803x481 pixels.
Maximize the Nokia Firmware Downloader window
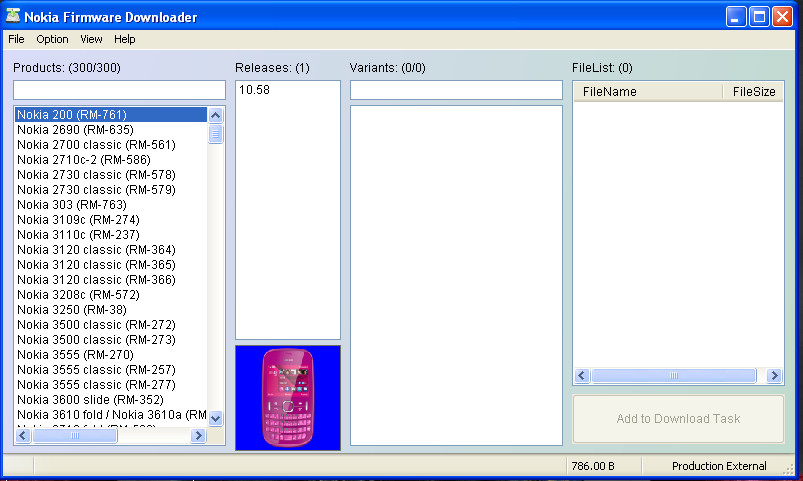759,16
